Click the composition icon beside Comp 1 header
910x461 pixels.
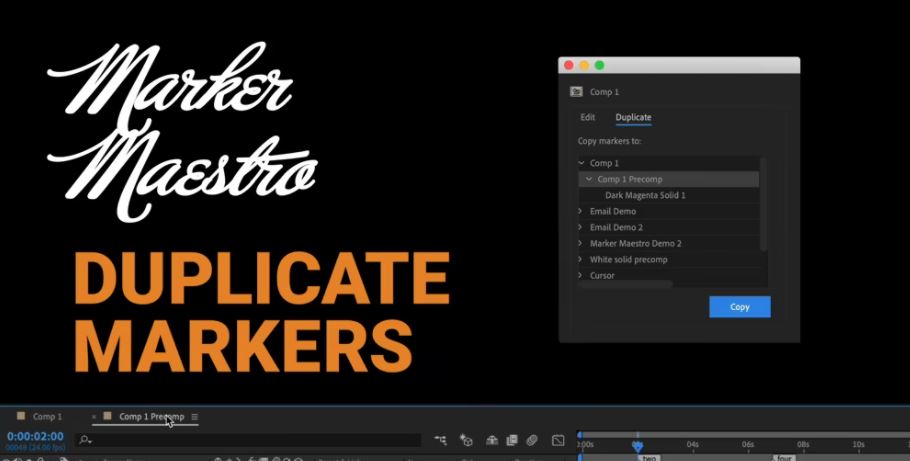[x=576, y=92]
